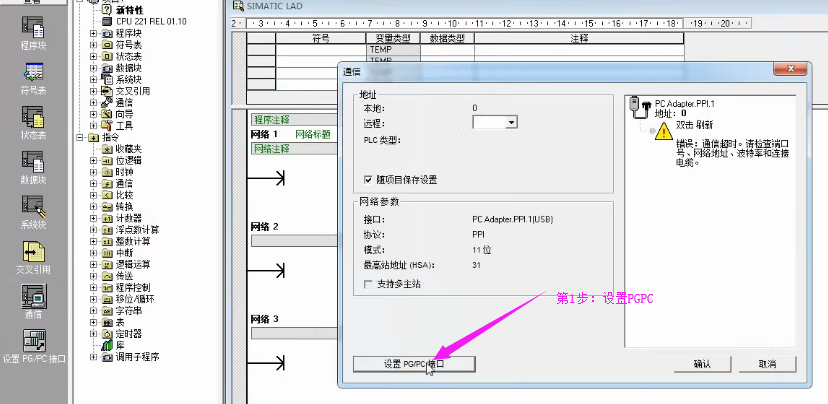Select 收藏夹 in the instruction tree

128,149
